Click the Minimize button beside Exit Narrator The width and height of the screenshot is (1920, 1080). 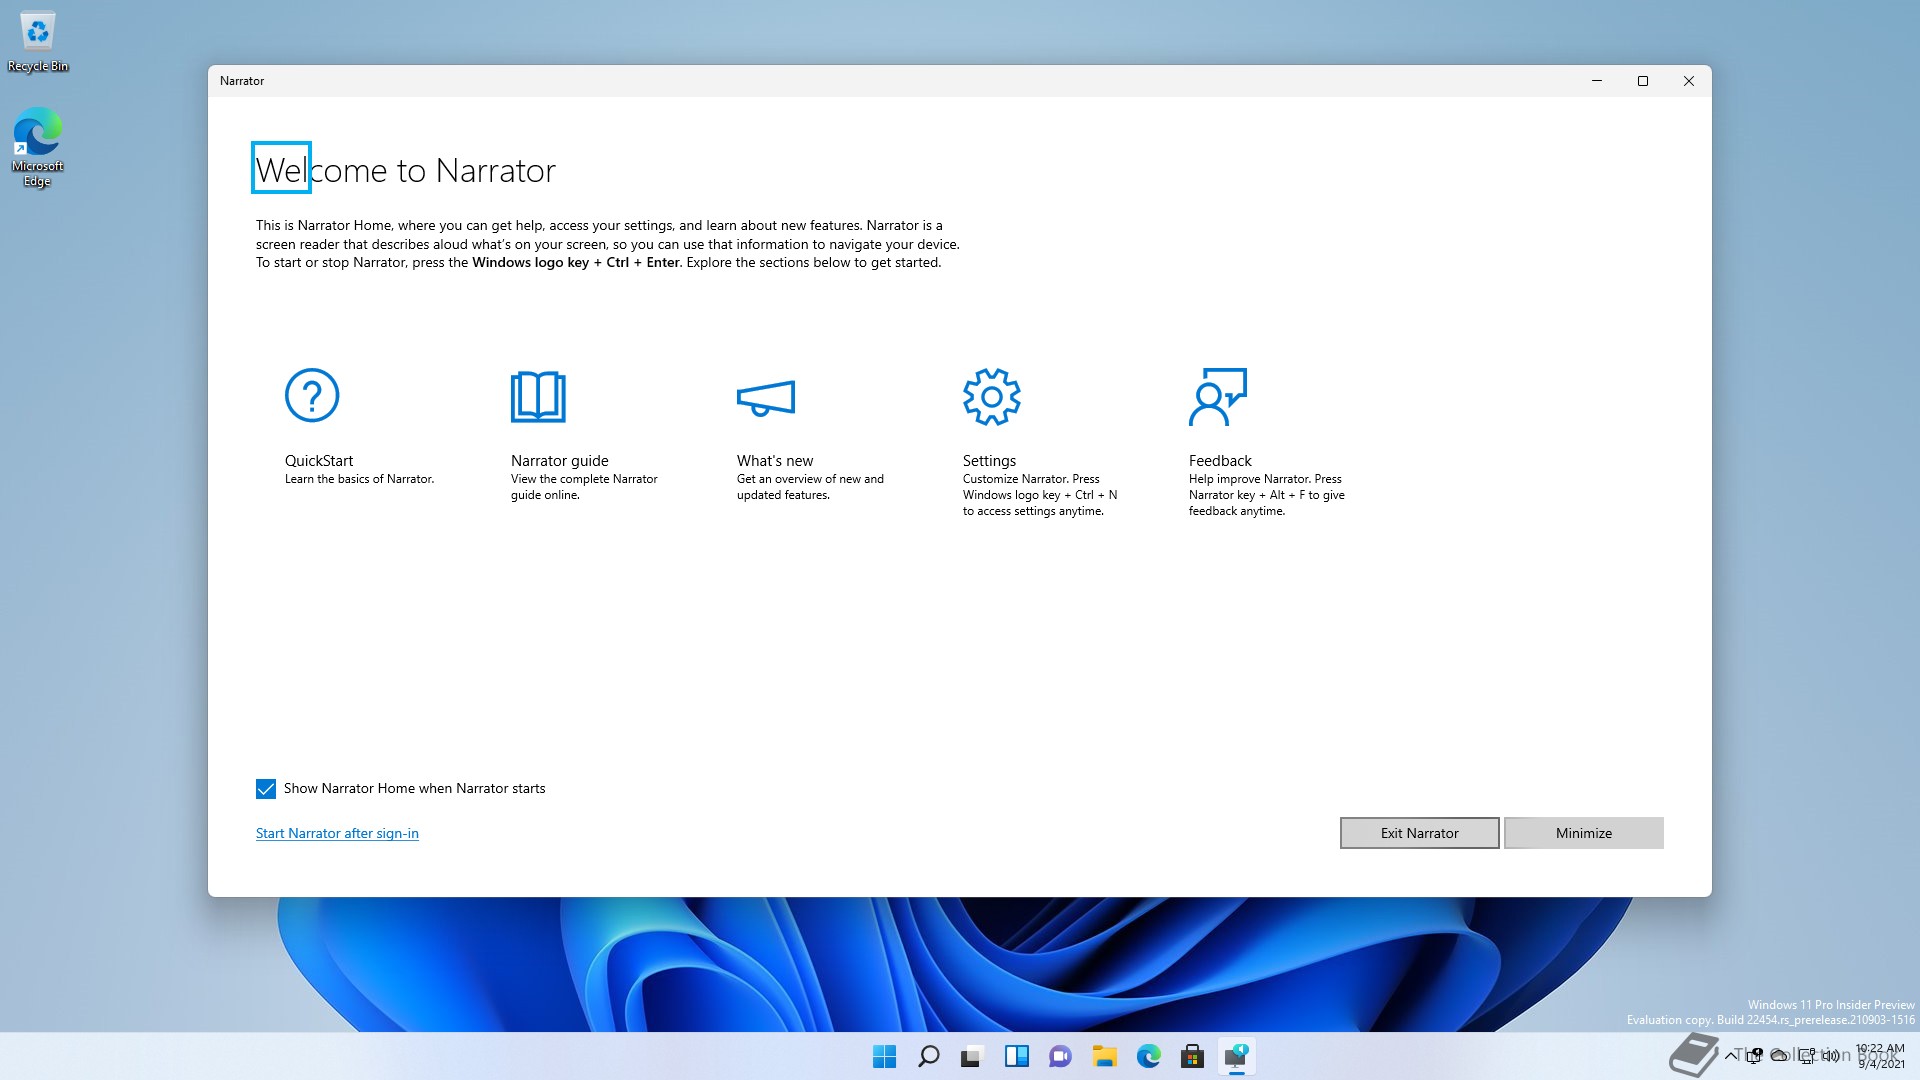1583,833
